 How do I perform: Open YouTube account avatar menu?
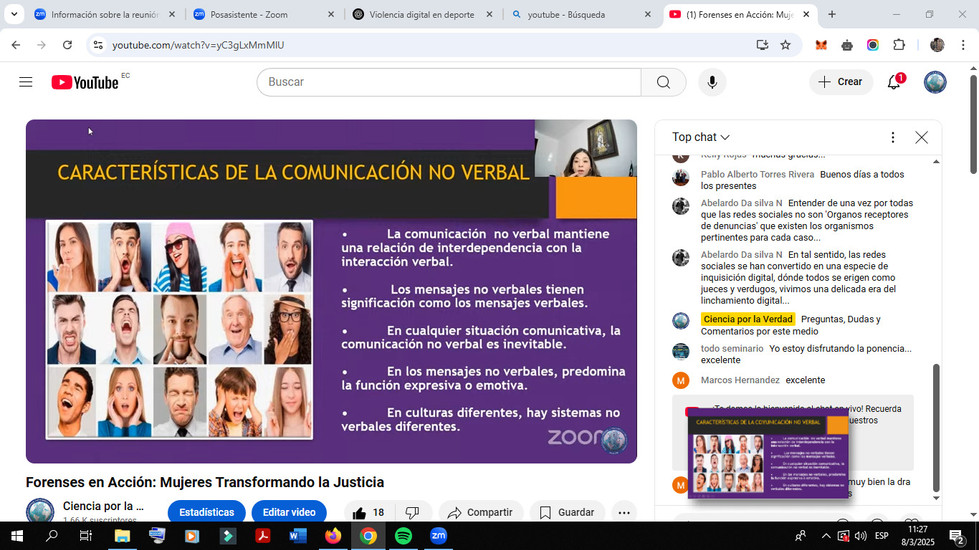click(935, 82)
